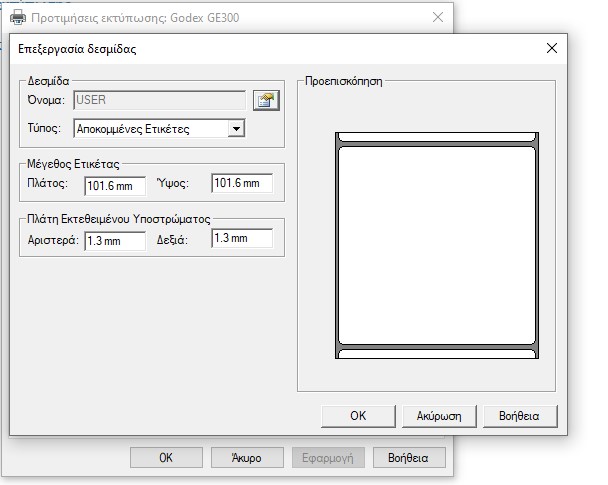
Task: Focus the Αριστερά exposed liner field
Action: click(x=115, y=241)
